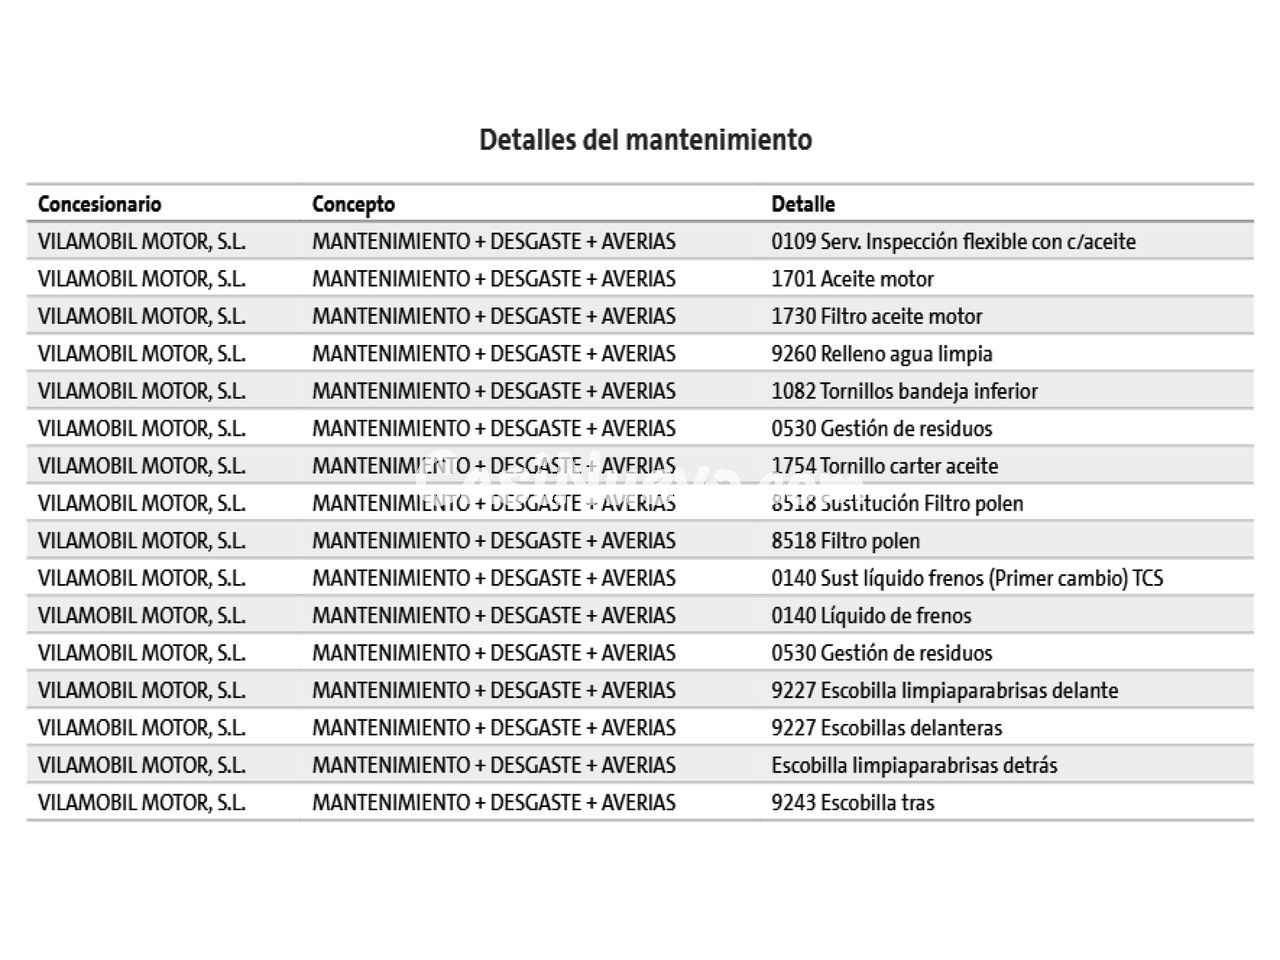Viewport: 1280px width, 960px height.
Task: Click '9260 Relleno agua limpia' row detail
Action: 881,354
